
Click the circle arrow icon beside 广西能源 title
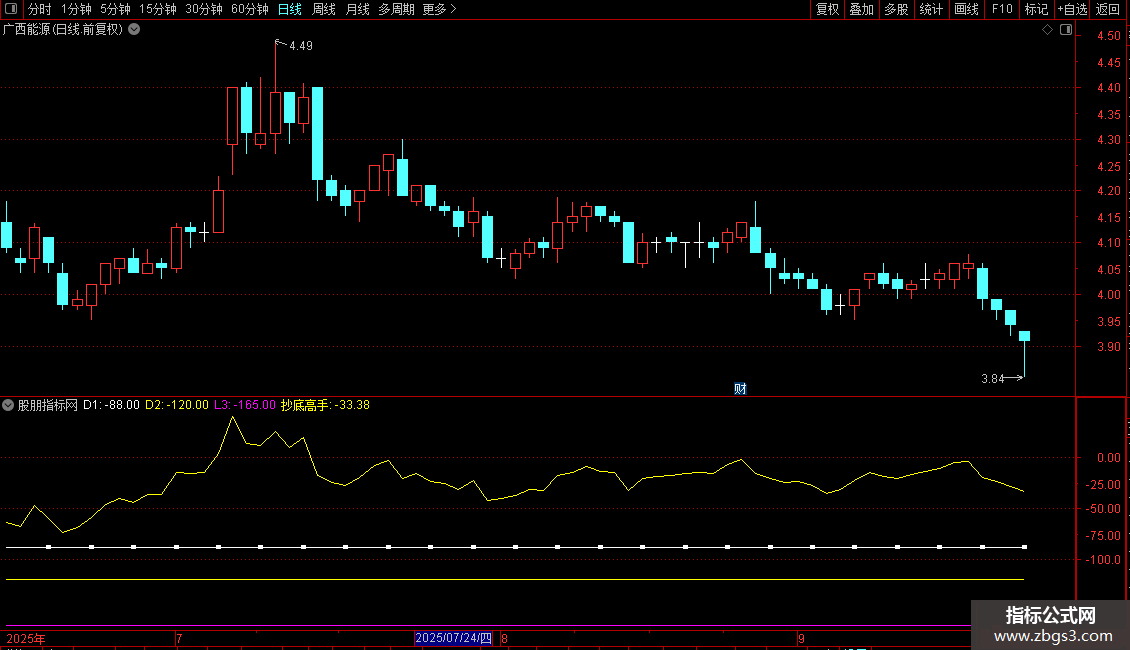[134, 30]
